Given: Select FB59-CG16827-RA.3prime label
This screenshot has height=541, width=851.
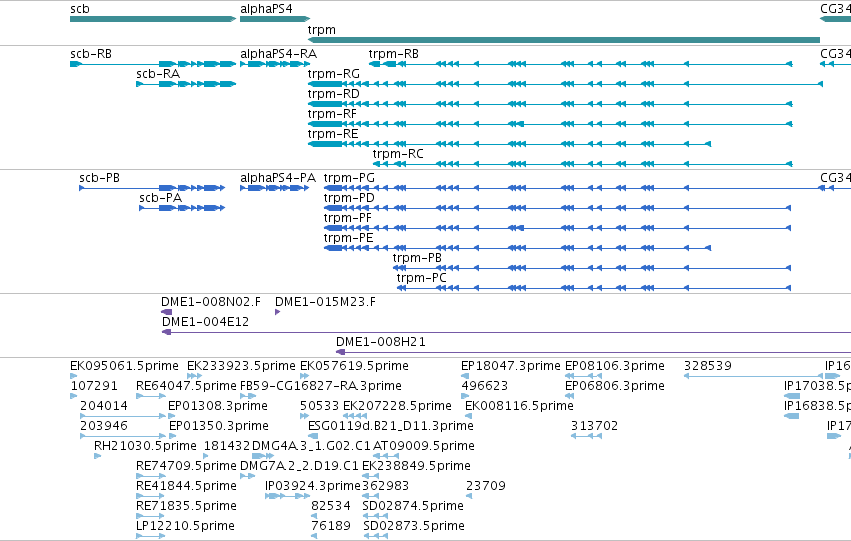Looking at the screenshot, I should pyautogui.click(x=321, y=386).
